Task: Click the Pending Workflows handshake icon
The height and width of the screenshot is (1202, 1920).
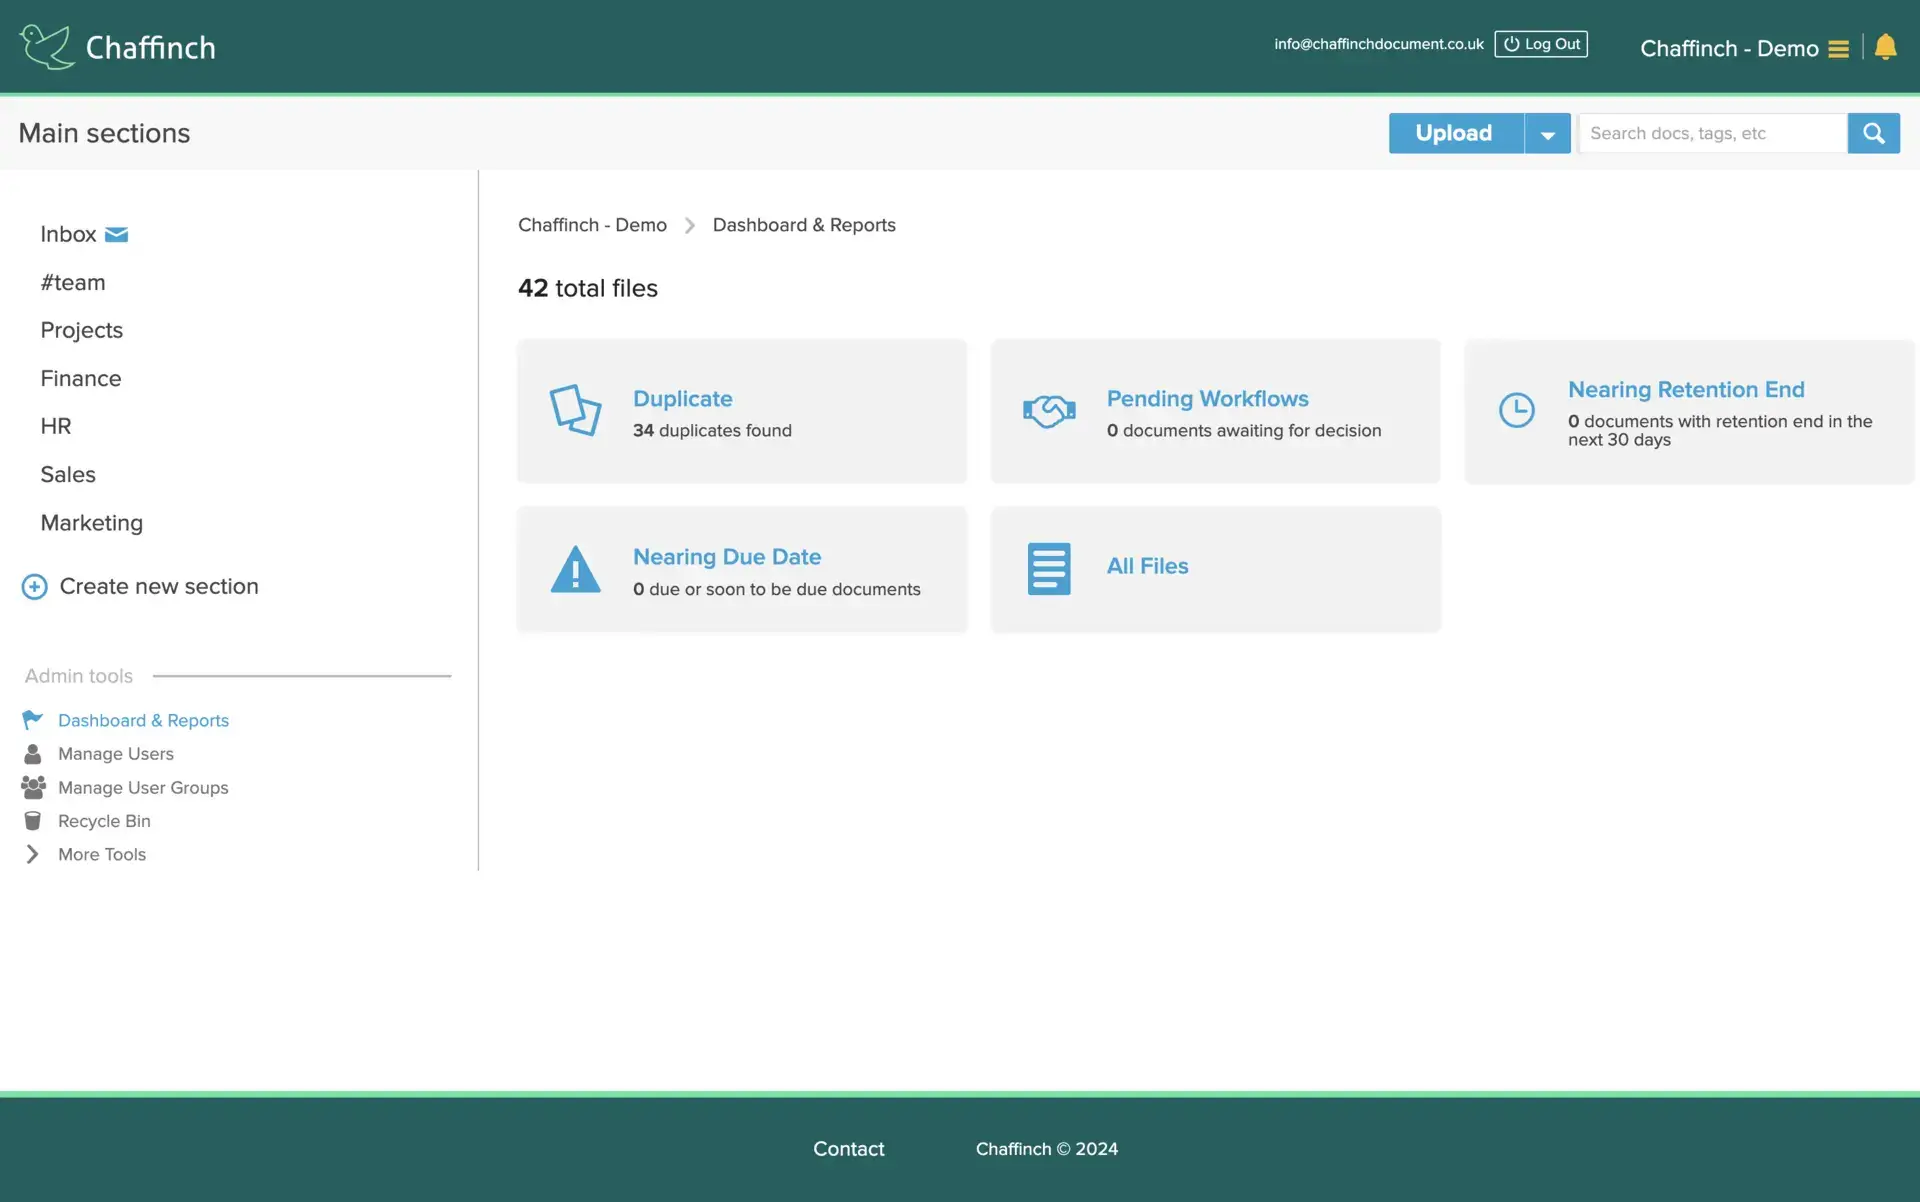Action: pos(1048,410)
